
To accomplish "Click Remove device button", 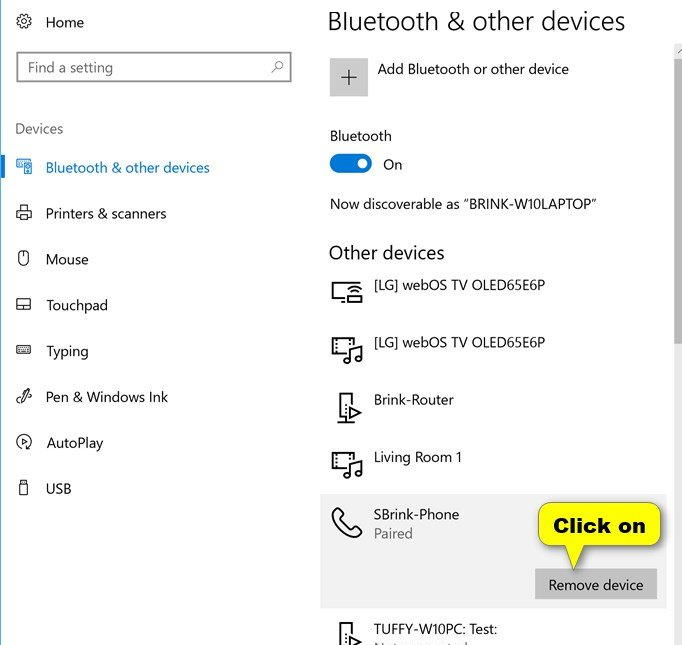I will [x=596, y=584].
